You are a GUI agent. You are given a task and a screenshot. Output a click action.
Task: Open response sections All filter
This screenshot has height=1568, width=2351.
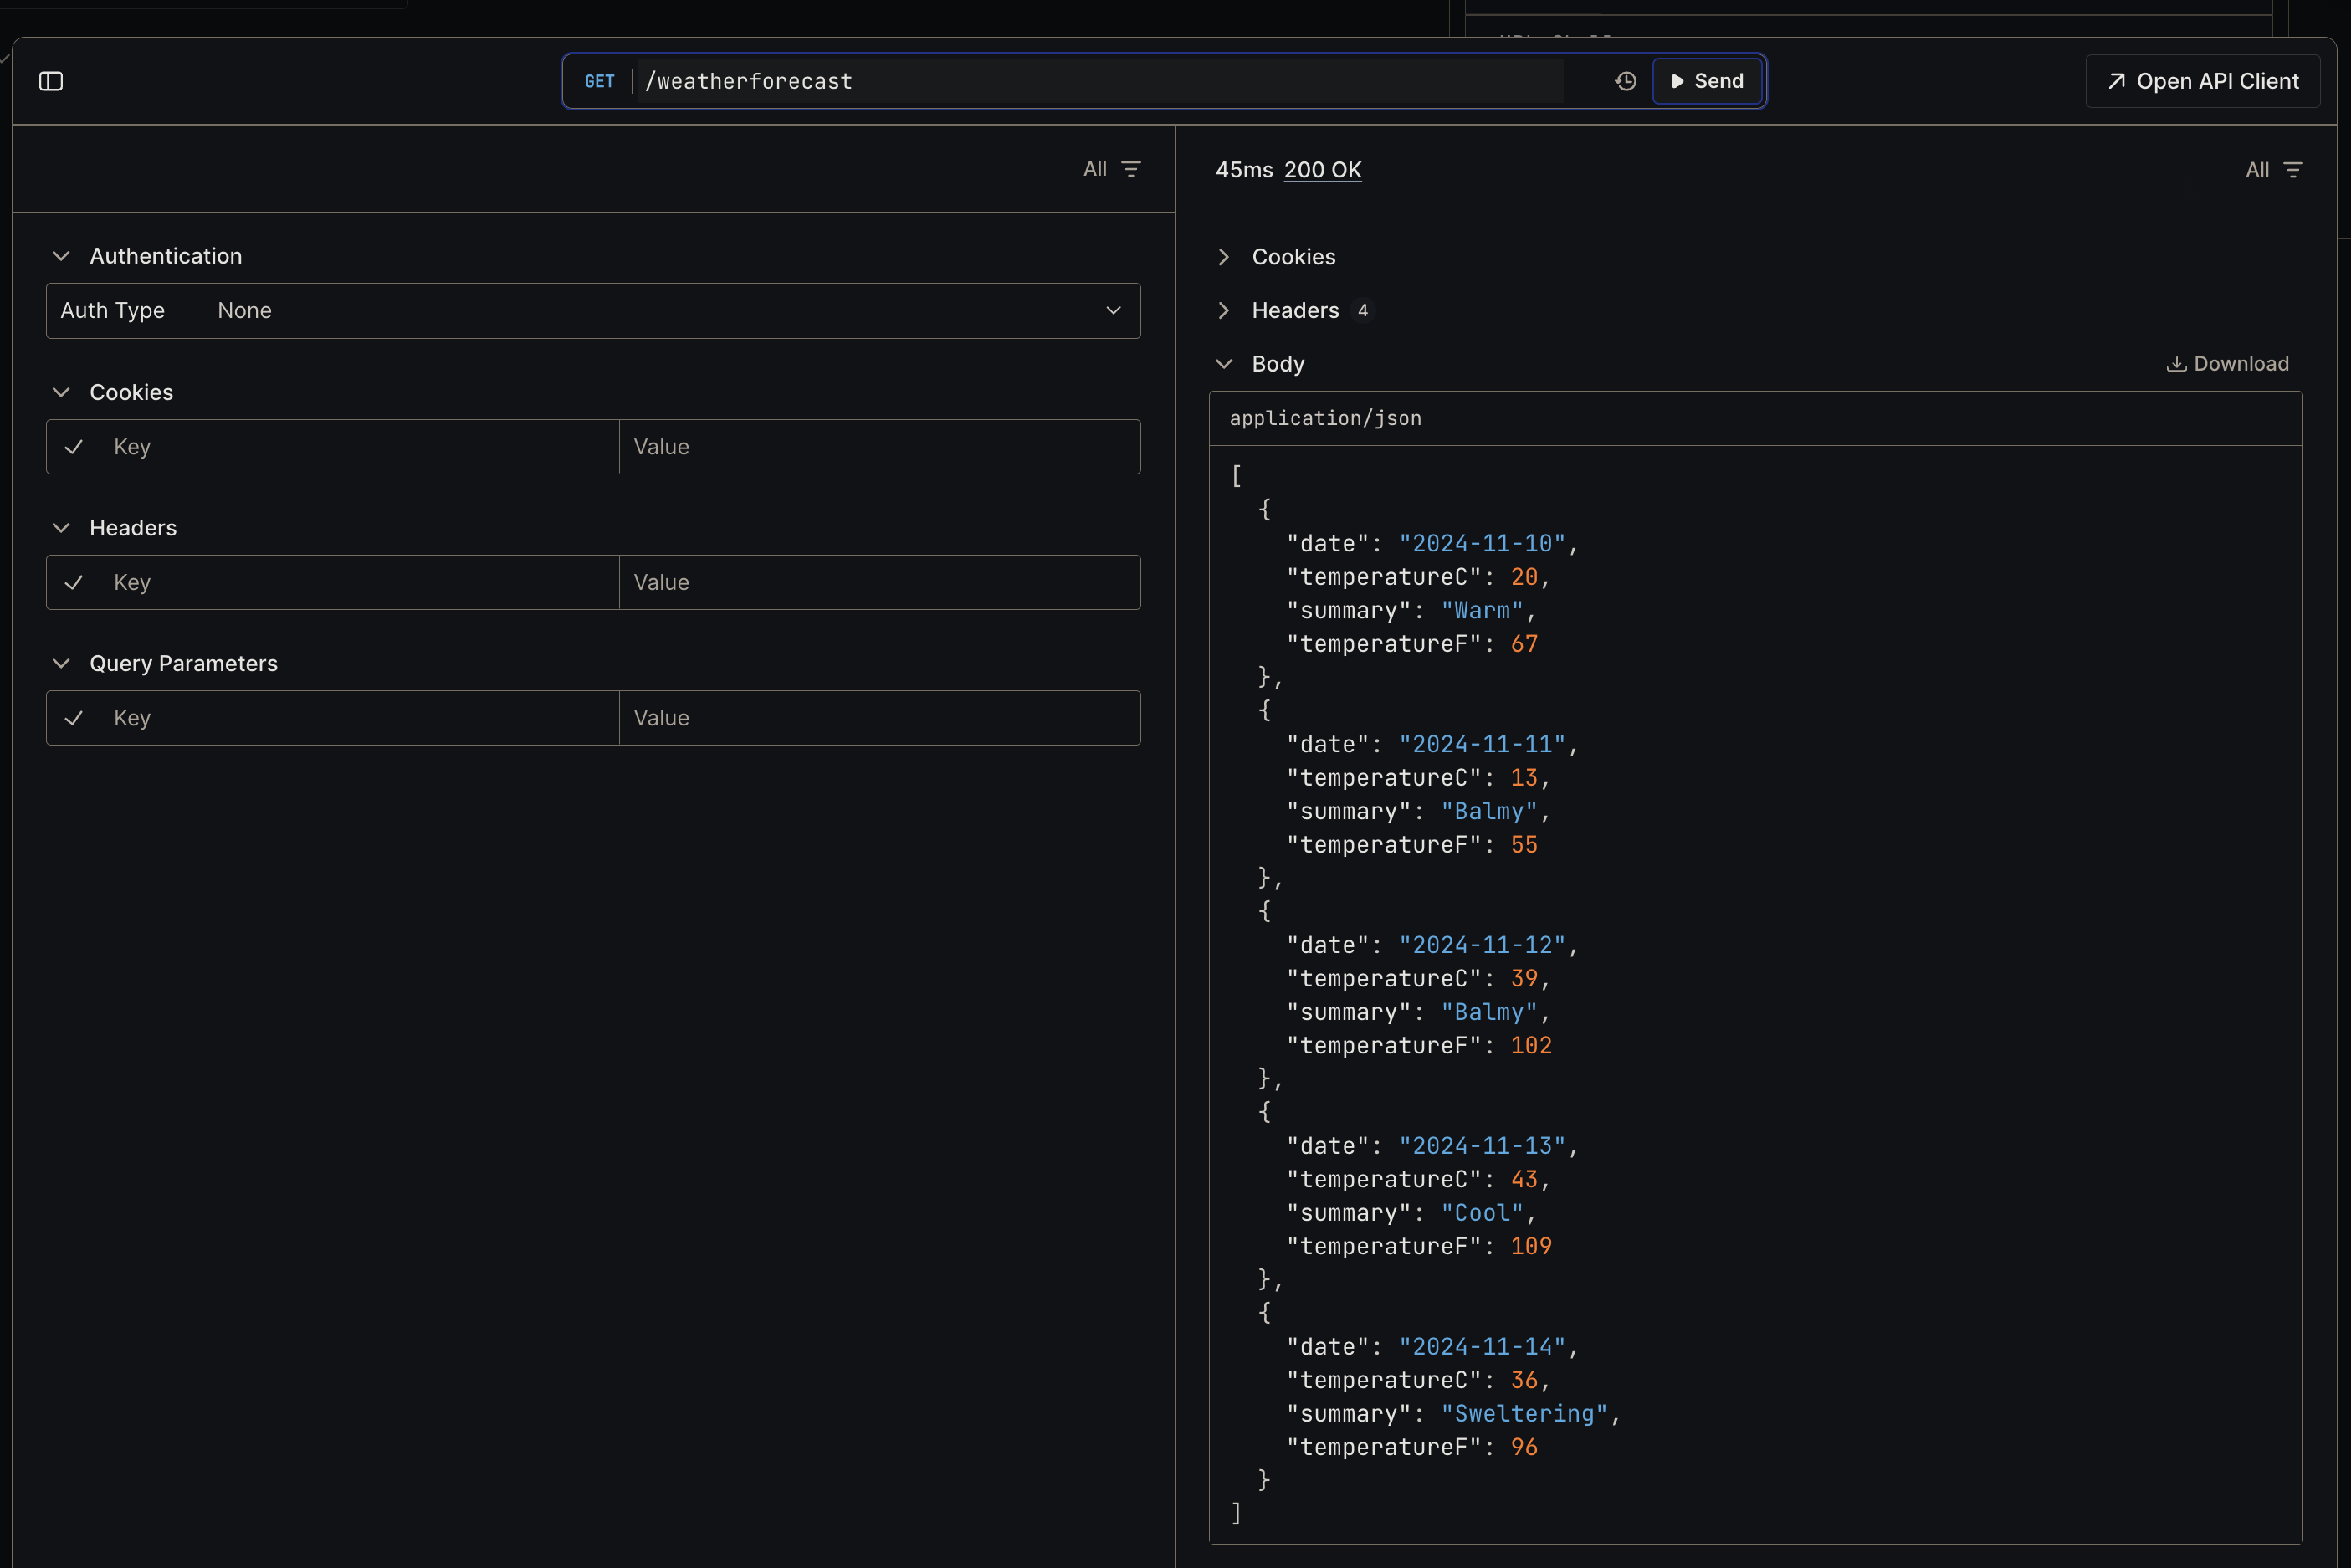2273,170
